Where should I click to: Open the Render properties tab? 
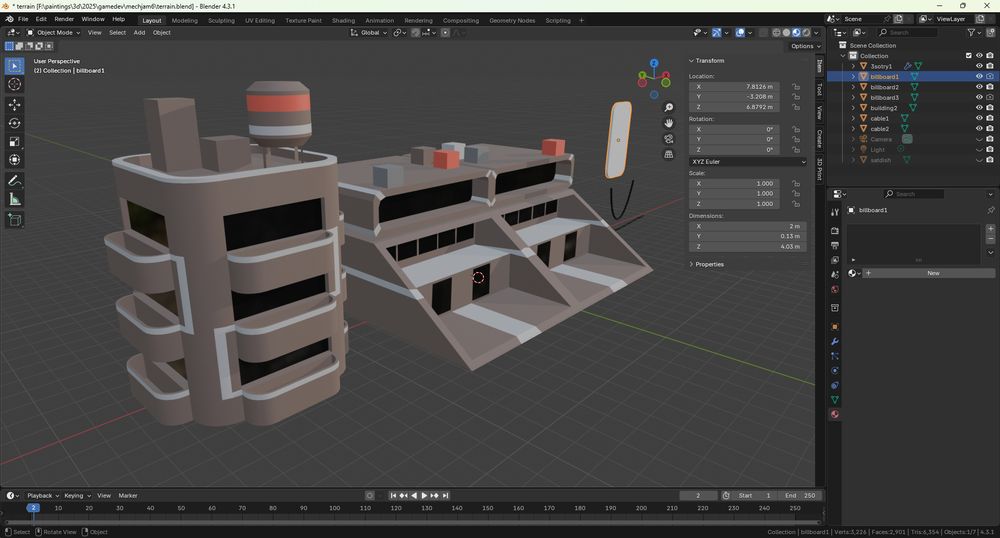(x=835, y=230)
